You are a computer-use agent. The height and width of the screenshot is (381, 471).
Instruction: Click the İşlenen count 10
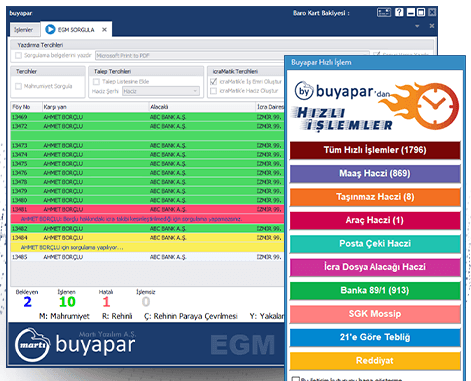tap(67, 302)
